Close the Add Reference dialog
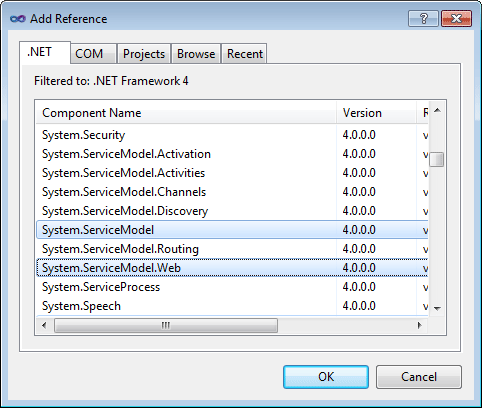This screenshot has height=408, width=482. click(x=456, y=18)
